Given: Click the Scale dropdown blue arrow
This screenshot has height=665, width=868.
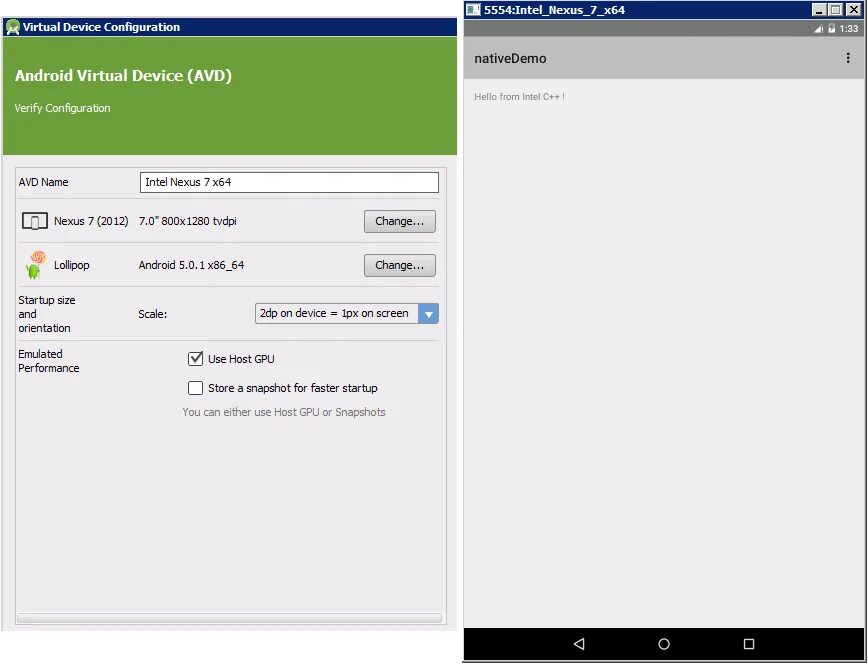Looking at the screenshot, I should tap(428, 313).
